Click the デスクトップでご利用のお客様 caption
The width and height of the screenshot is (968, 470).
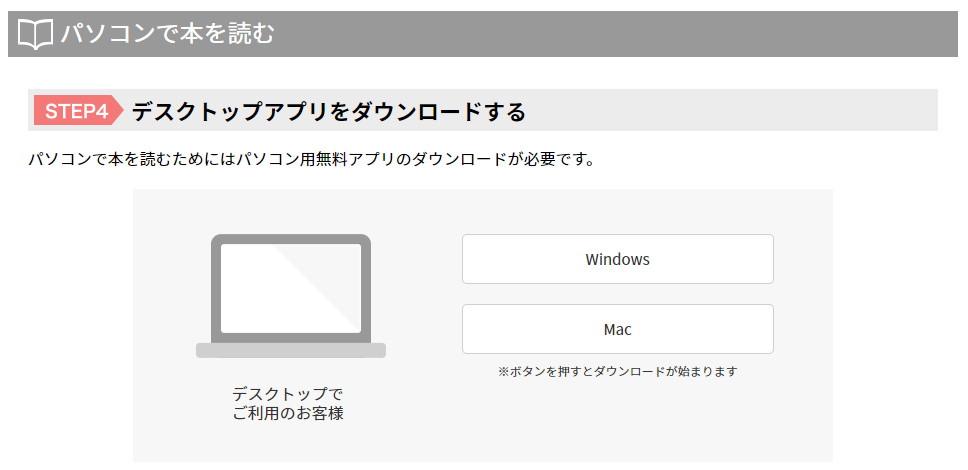[x=288, y=403]
